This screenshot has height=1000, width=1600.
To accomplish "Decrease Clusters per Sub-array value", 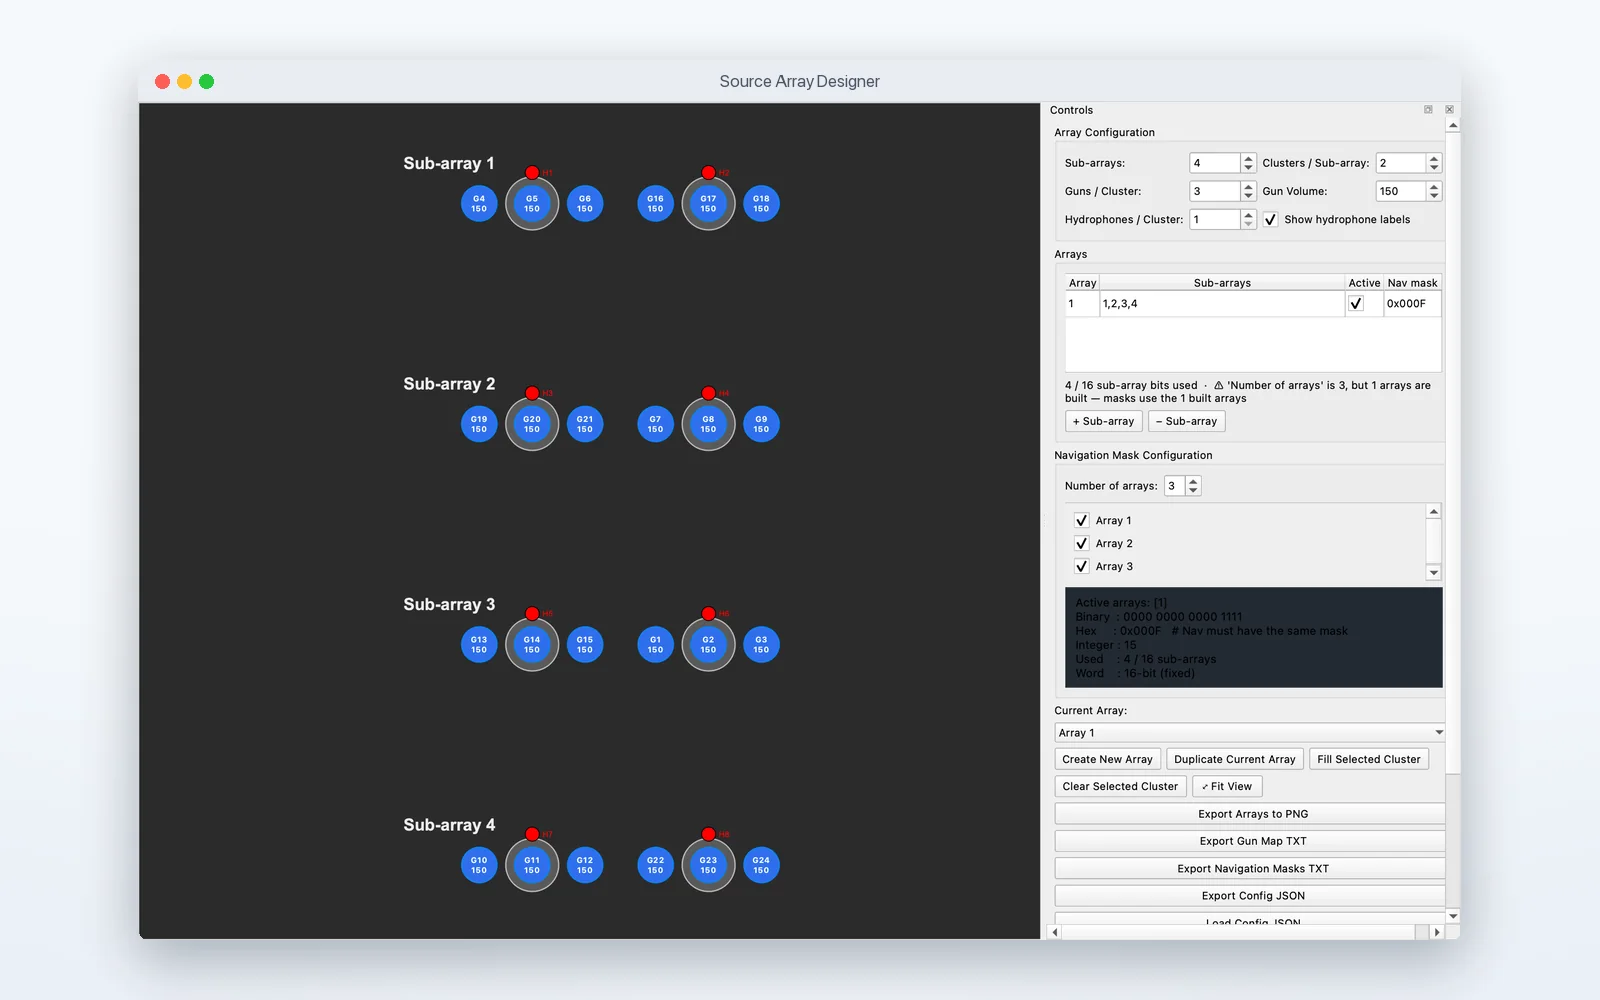I will 1434,168.
